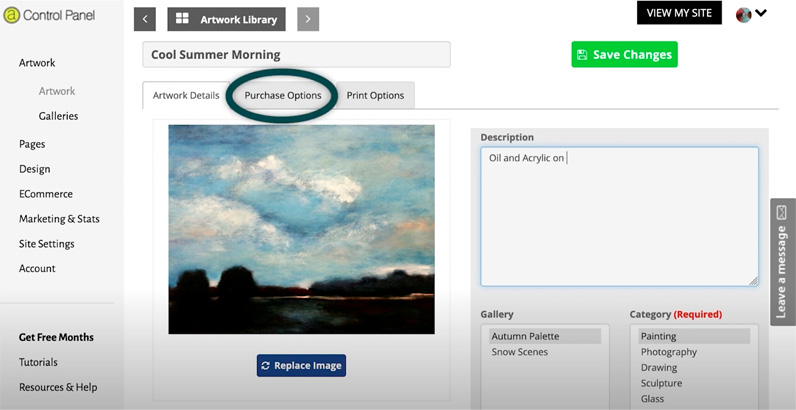Select the Artwork Details tab

point(185,96)
